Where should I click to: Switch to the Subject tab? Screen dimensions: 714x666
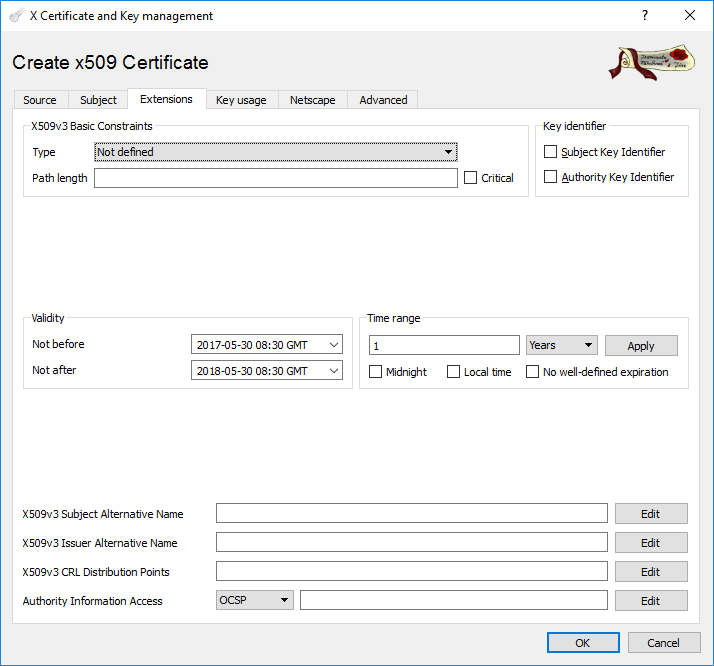coord(98,100)
